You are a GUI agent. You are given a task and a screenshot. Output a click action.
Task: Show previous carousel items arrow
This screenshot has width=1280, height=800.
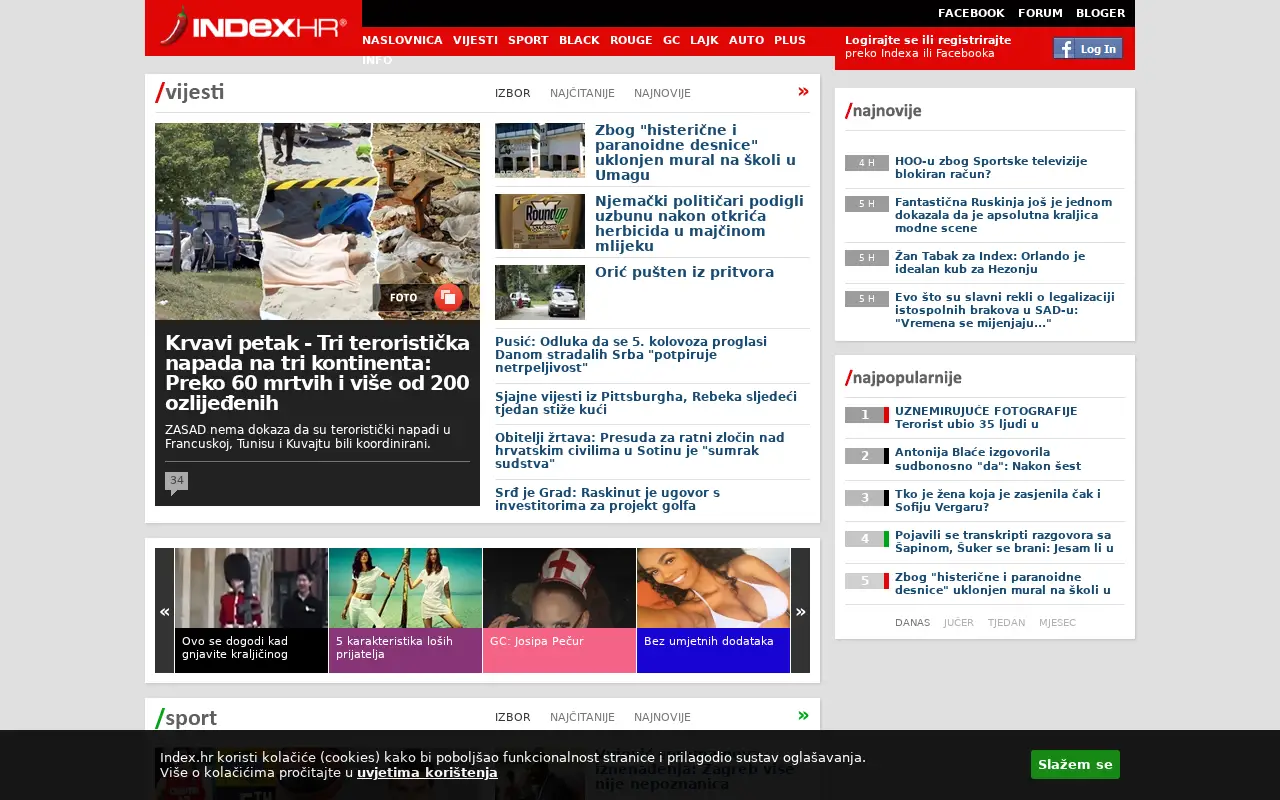click(164, 610)
